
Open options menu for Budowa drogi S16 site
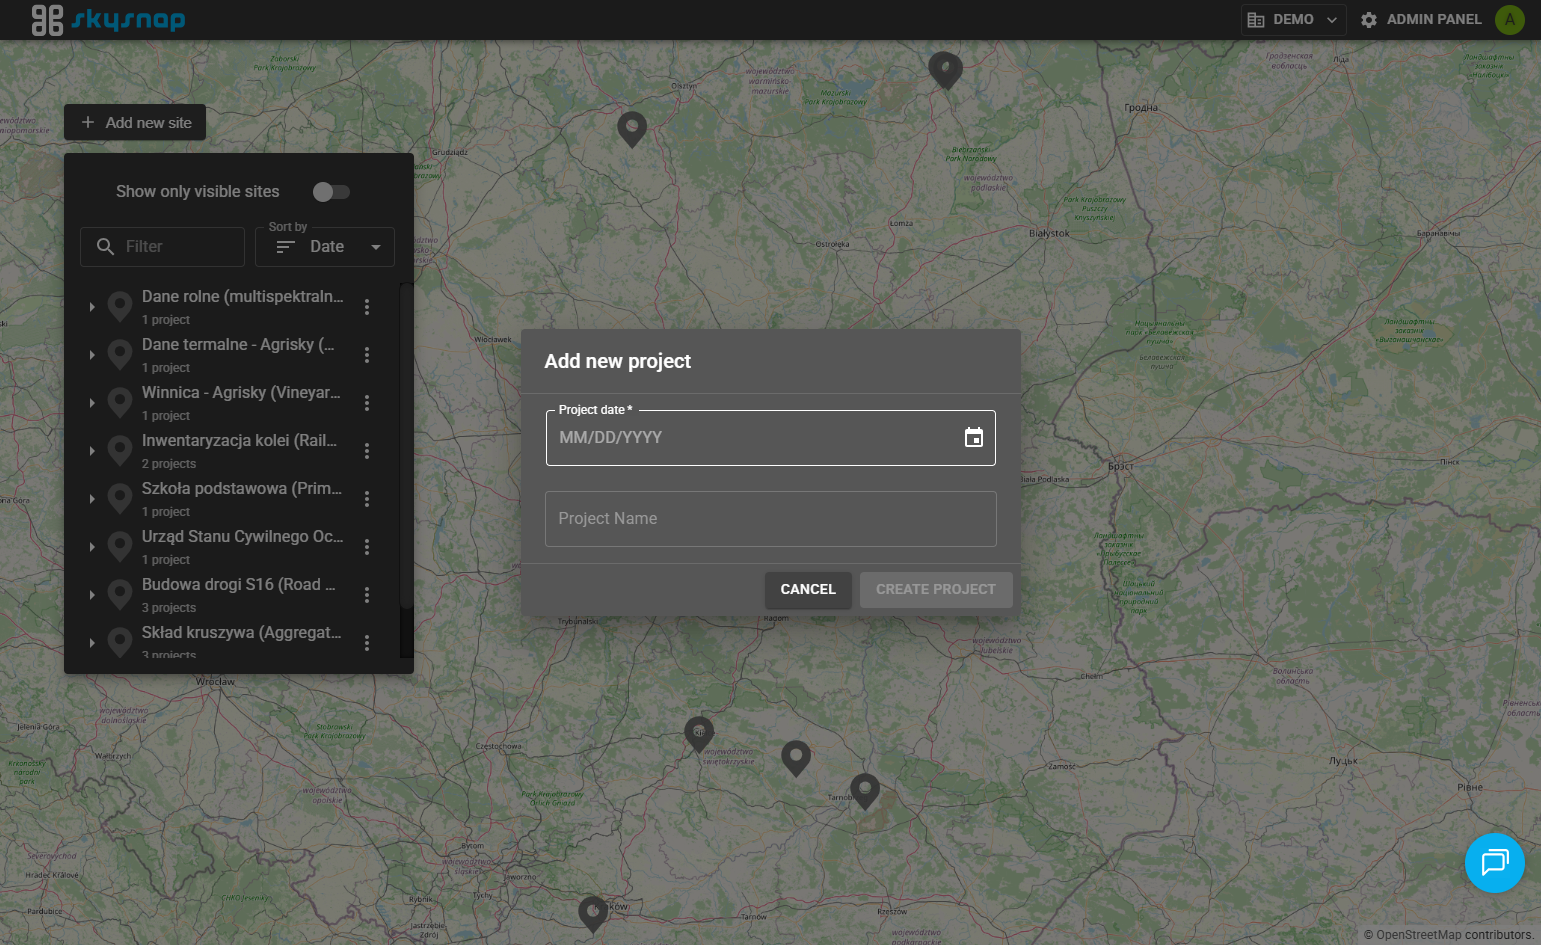pyautogui.click(x=367, y=595)
